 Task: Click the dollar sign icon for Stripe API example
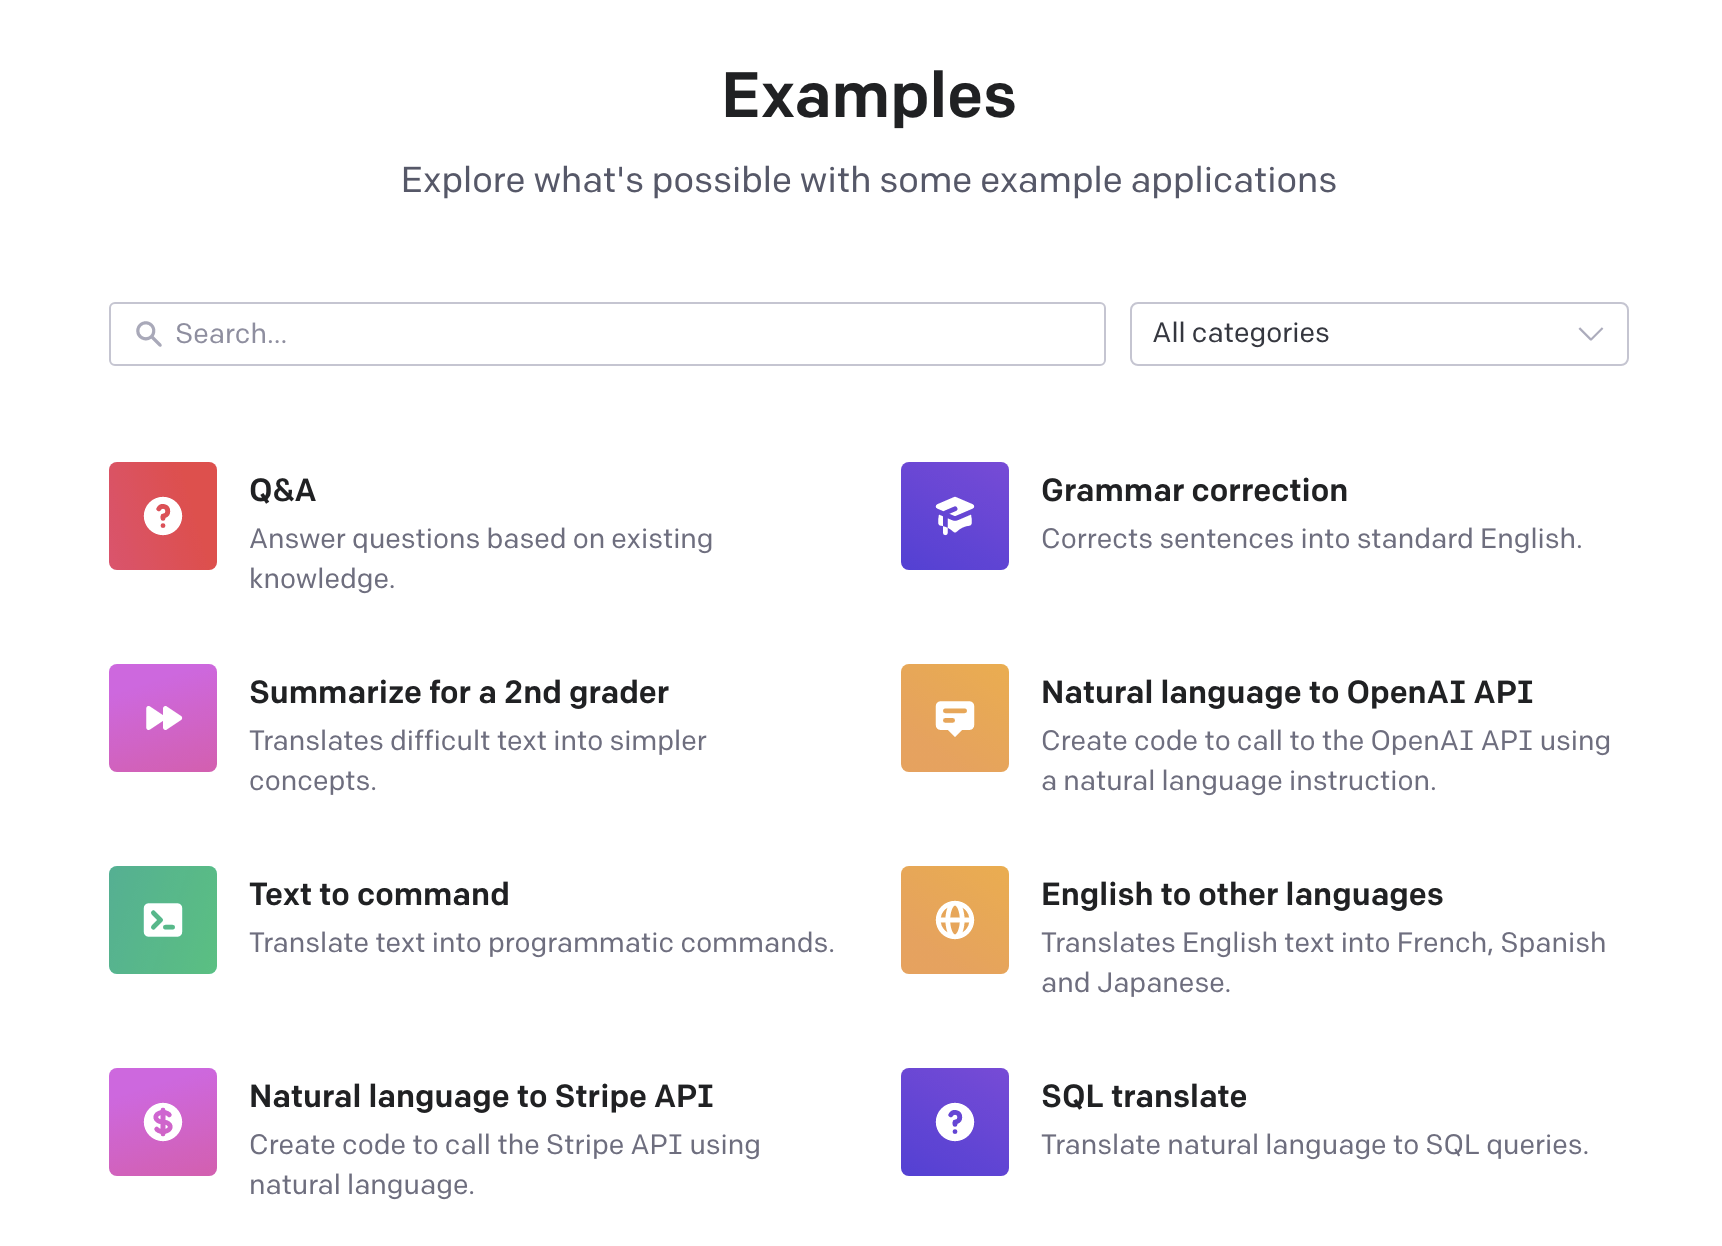tap(162, 1122)
